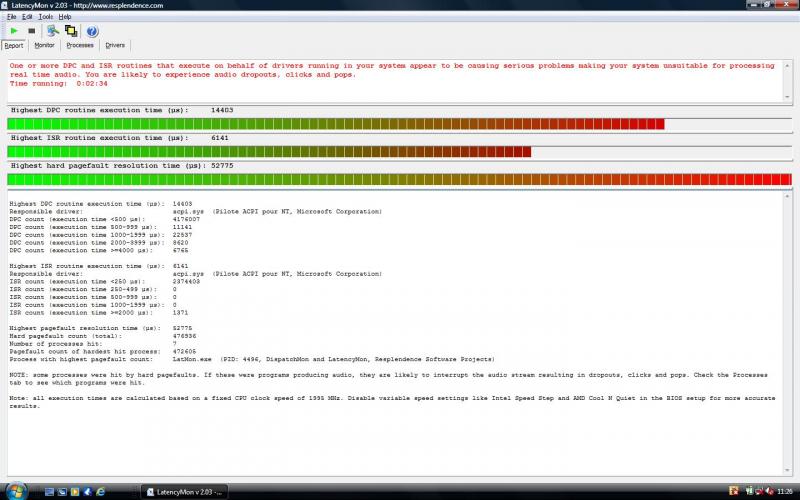Image resolution: width=800 pixels, height=500 pixels.
Task: Click the 'Number of processes hit' line
Action: click(x=93, y=344)
